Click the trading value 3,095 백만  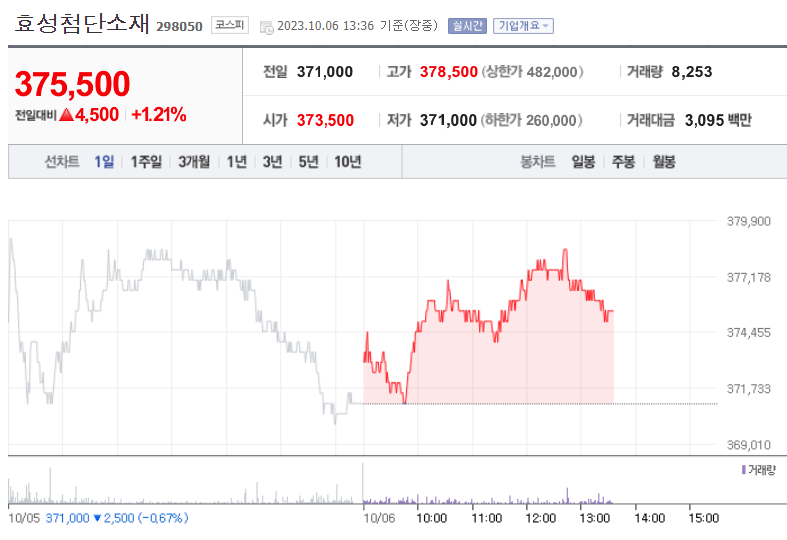(718, 120)
